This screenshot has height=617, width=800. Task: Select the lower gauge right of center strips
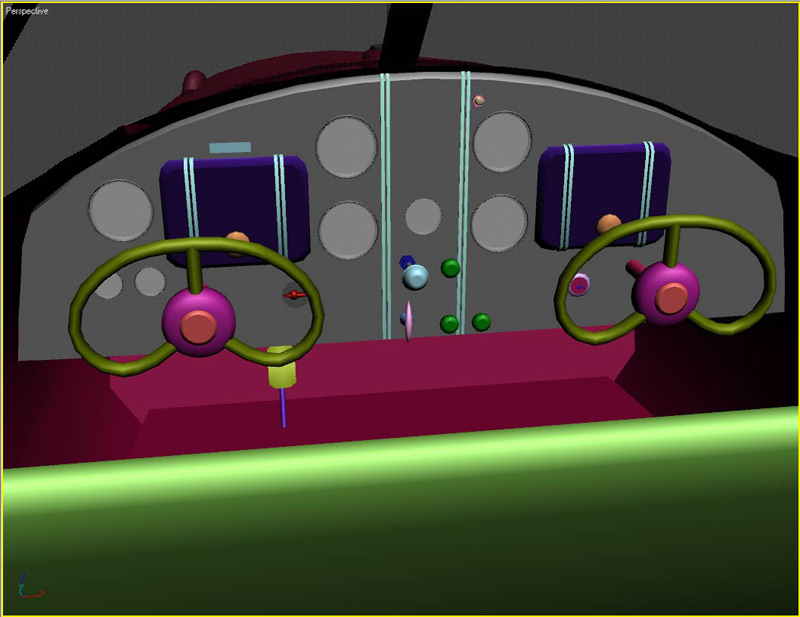click(x=499, y=224)
